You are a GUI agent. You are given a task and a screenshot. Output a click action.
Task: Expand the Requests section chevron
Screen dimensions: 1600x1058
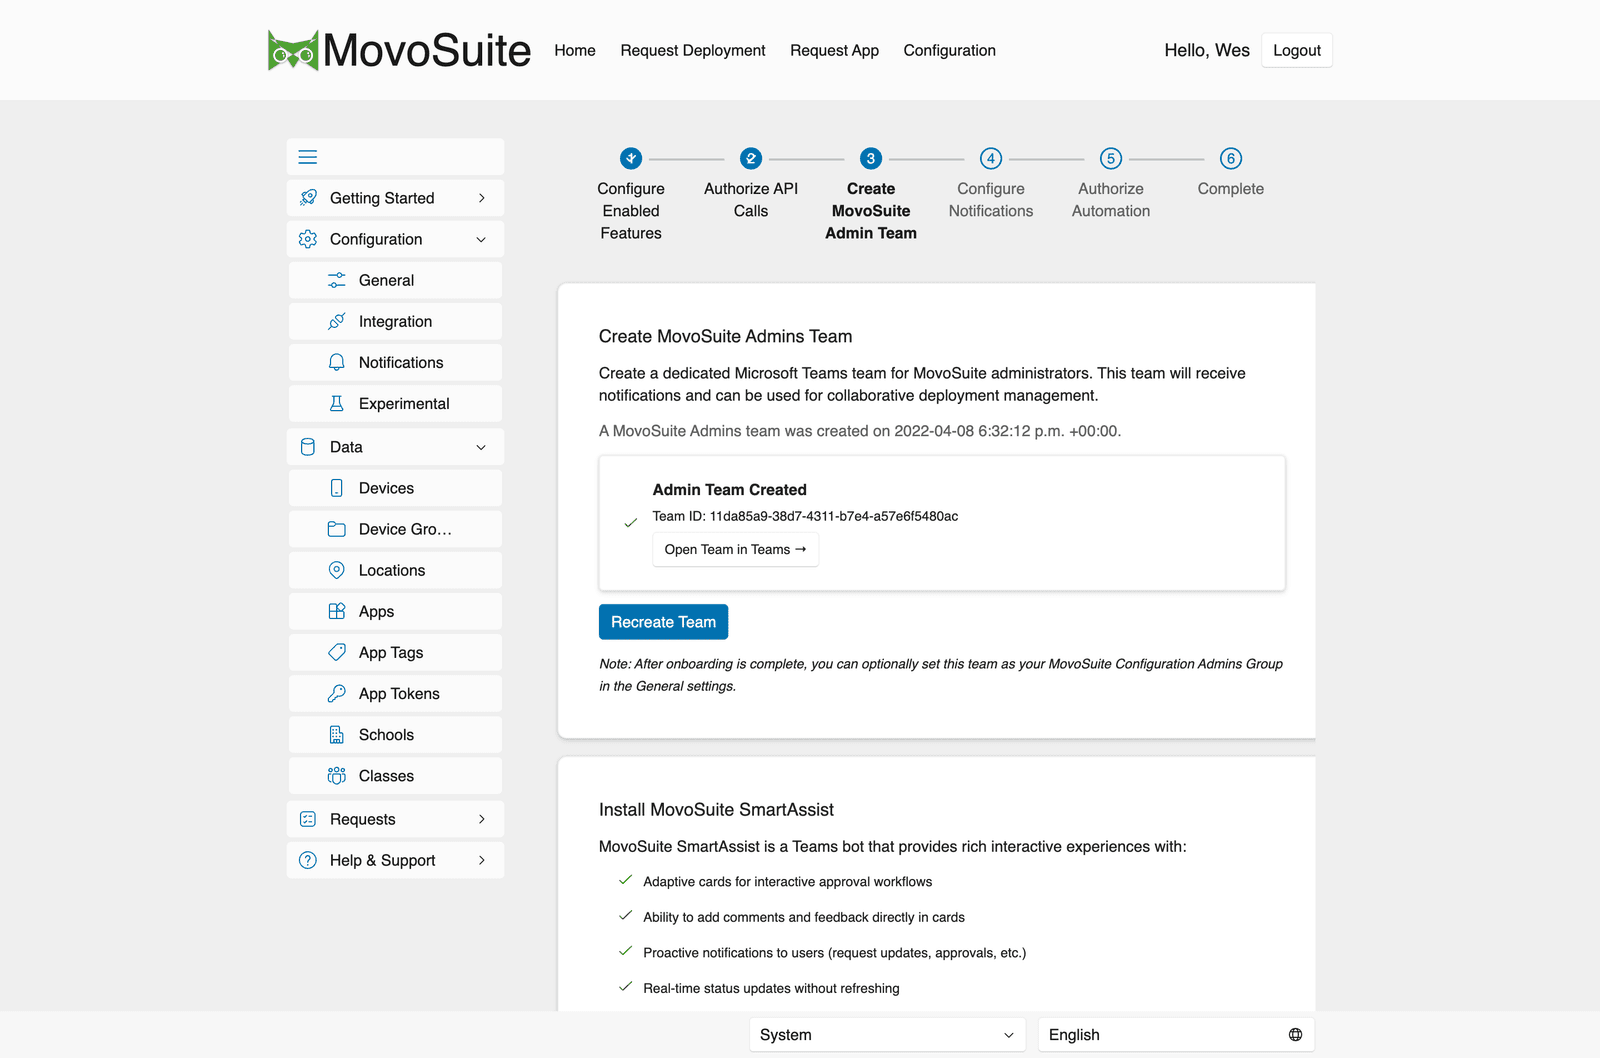pos(482,819)
